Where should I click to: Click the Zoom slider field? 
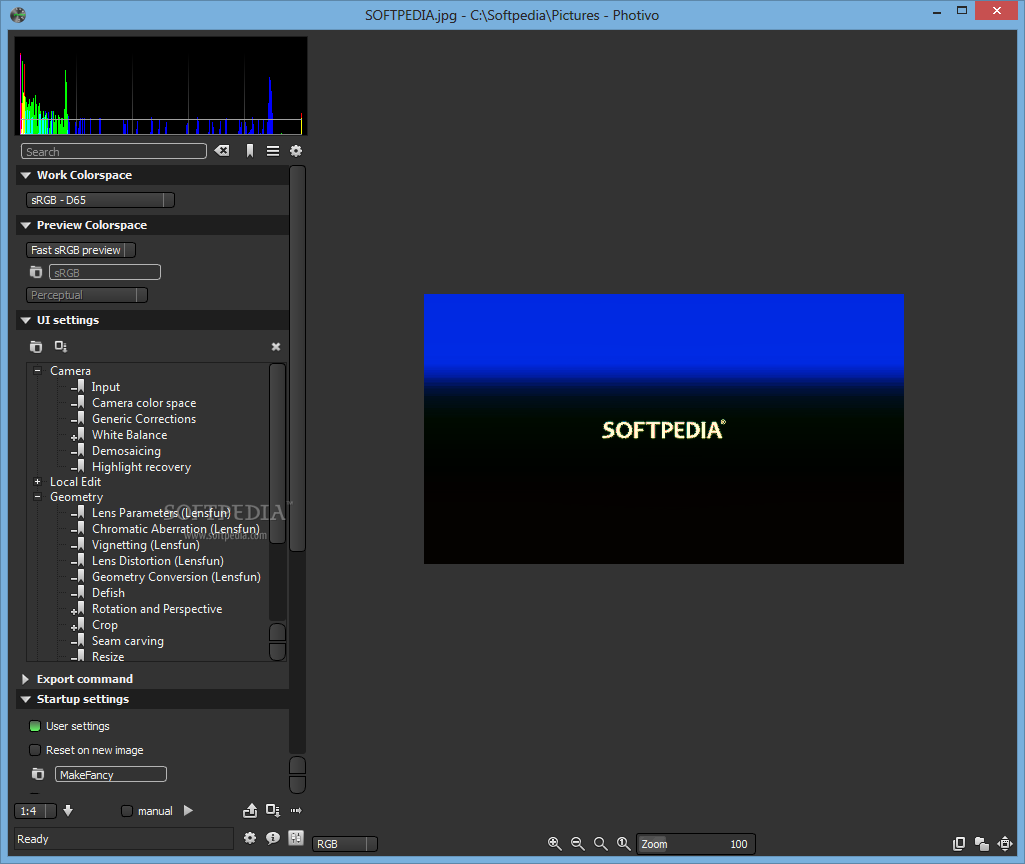696,844
